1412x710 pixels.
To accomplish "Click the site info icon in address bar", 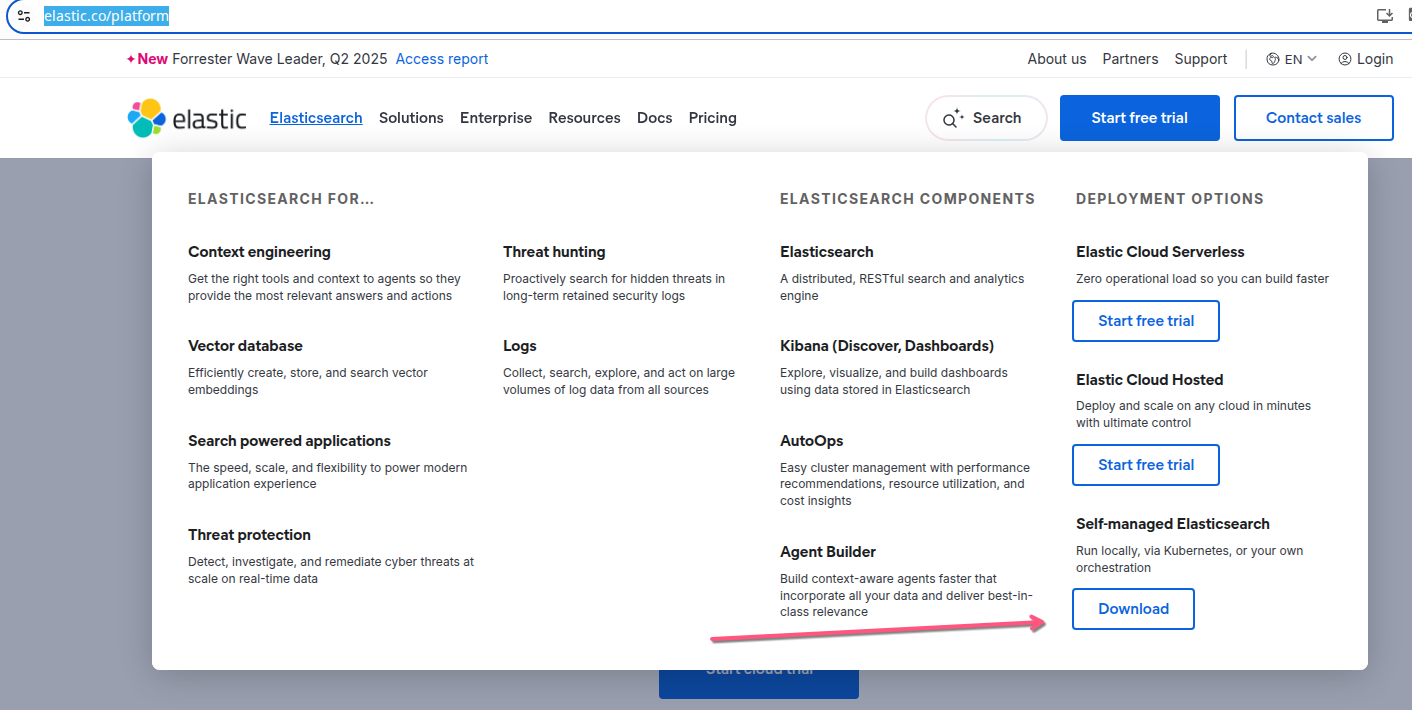I will [x=25, y=16].
